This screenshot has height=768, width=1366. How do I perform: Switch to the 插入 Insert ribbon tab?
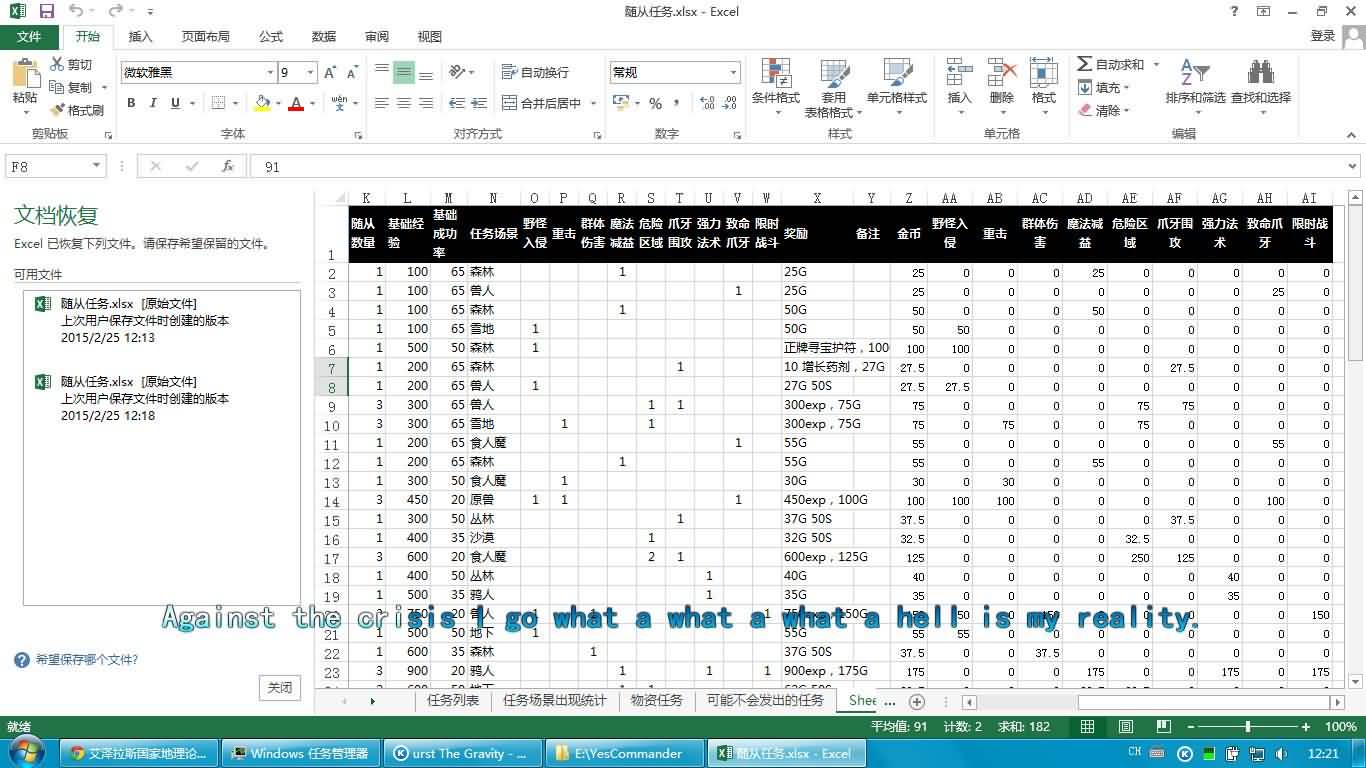click(x=141, y=36)
